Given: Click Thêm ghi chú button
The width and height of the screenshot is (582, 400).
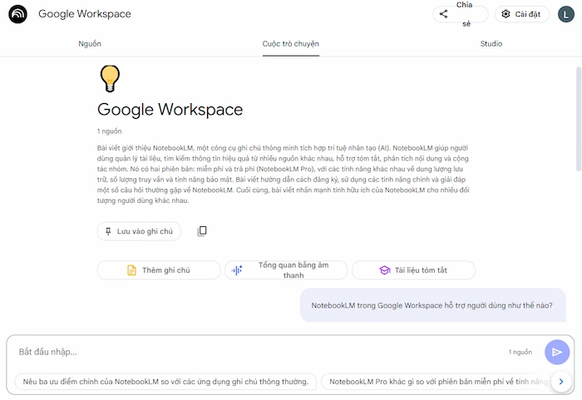Looking at the screenshot, I should 158,270.
